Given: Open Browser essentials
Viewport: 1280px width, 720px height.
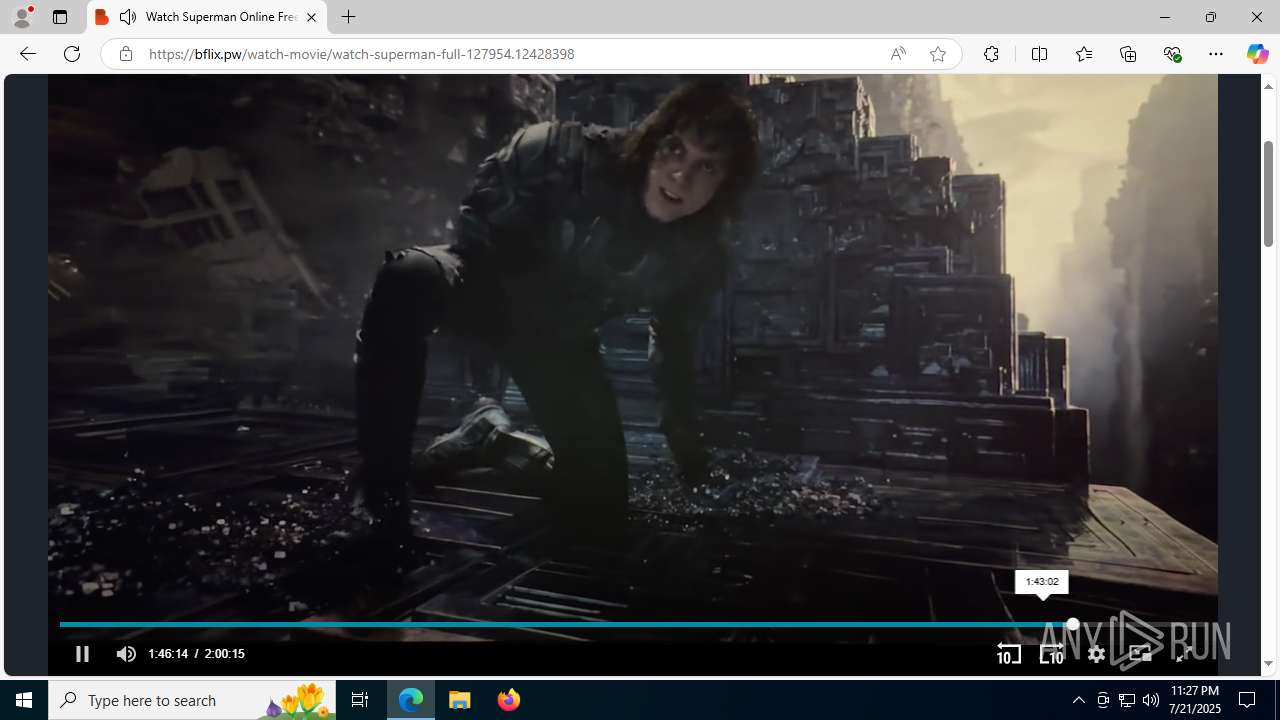Looking at the screenshot, I should 1172,54.
